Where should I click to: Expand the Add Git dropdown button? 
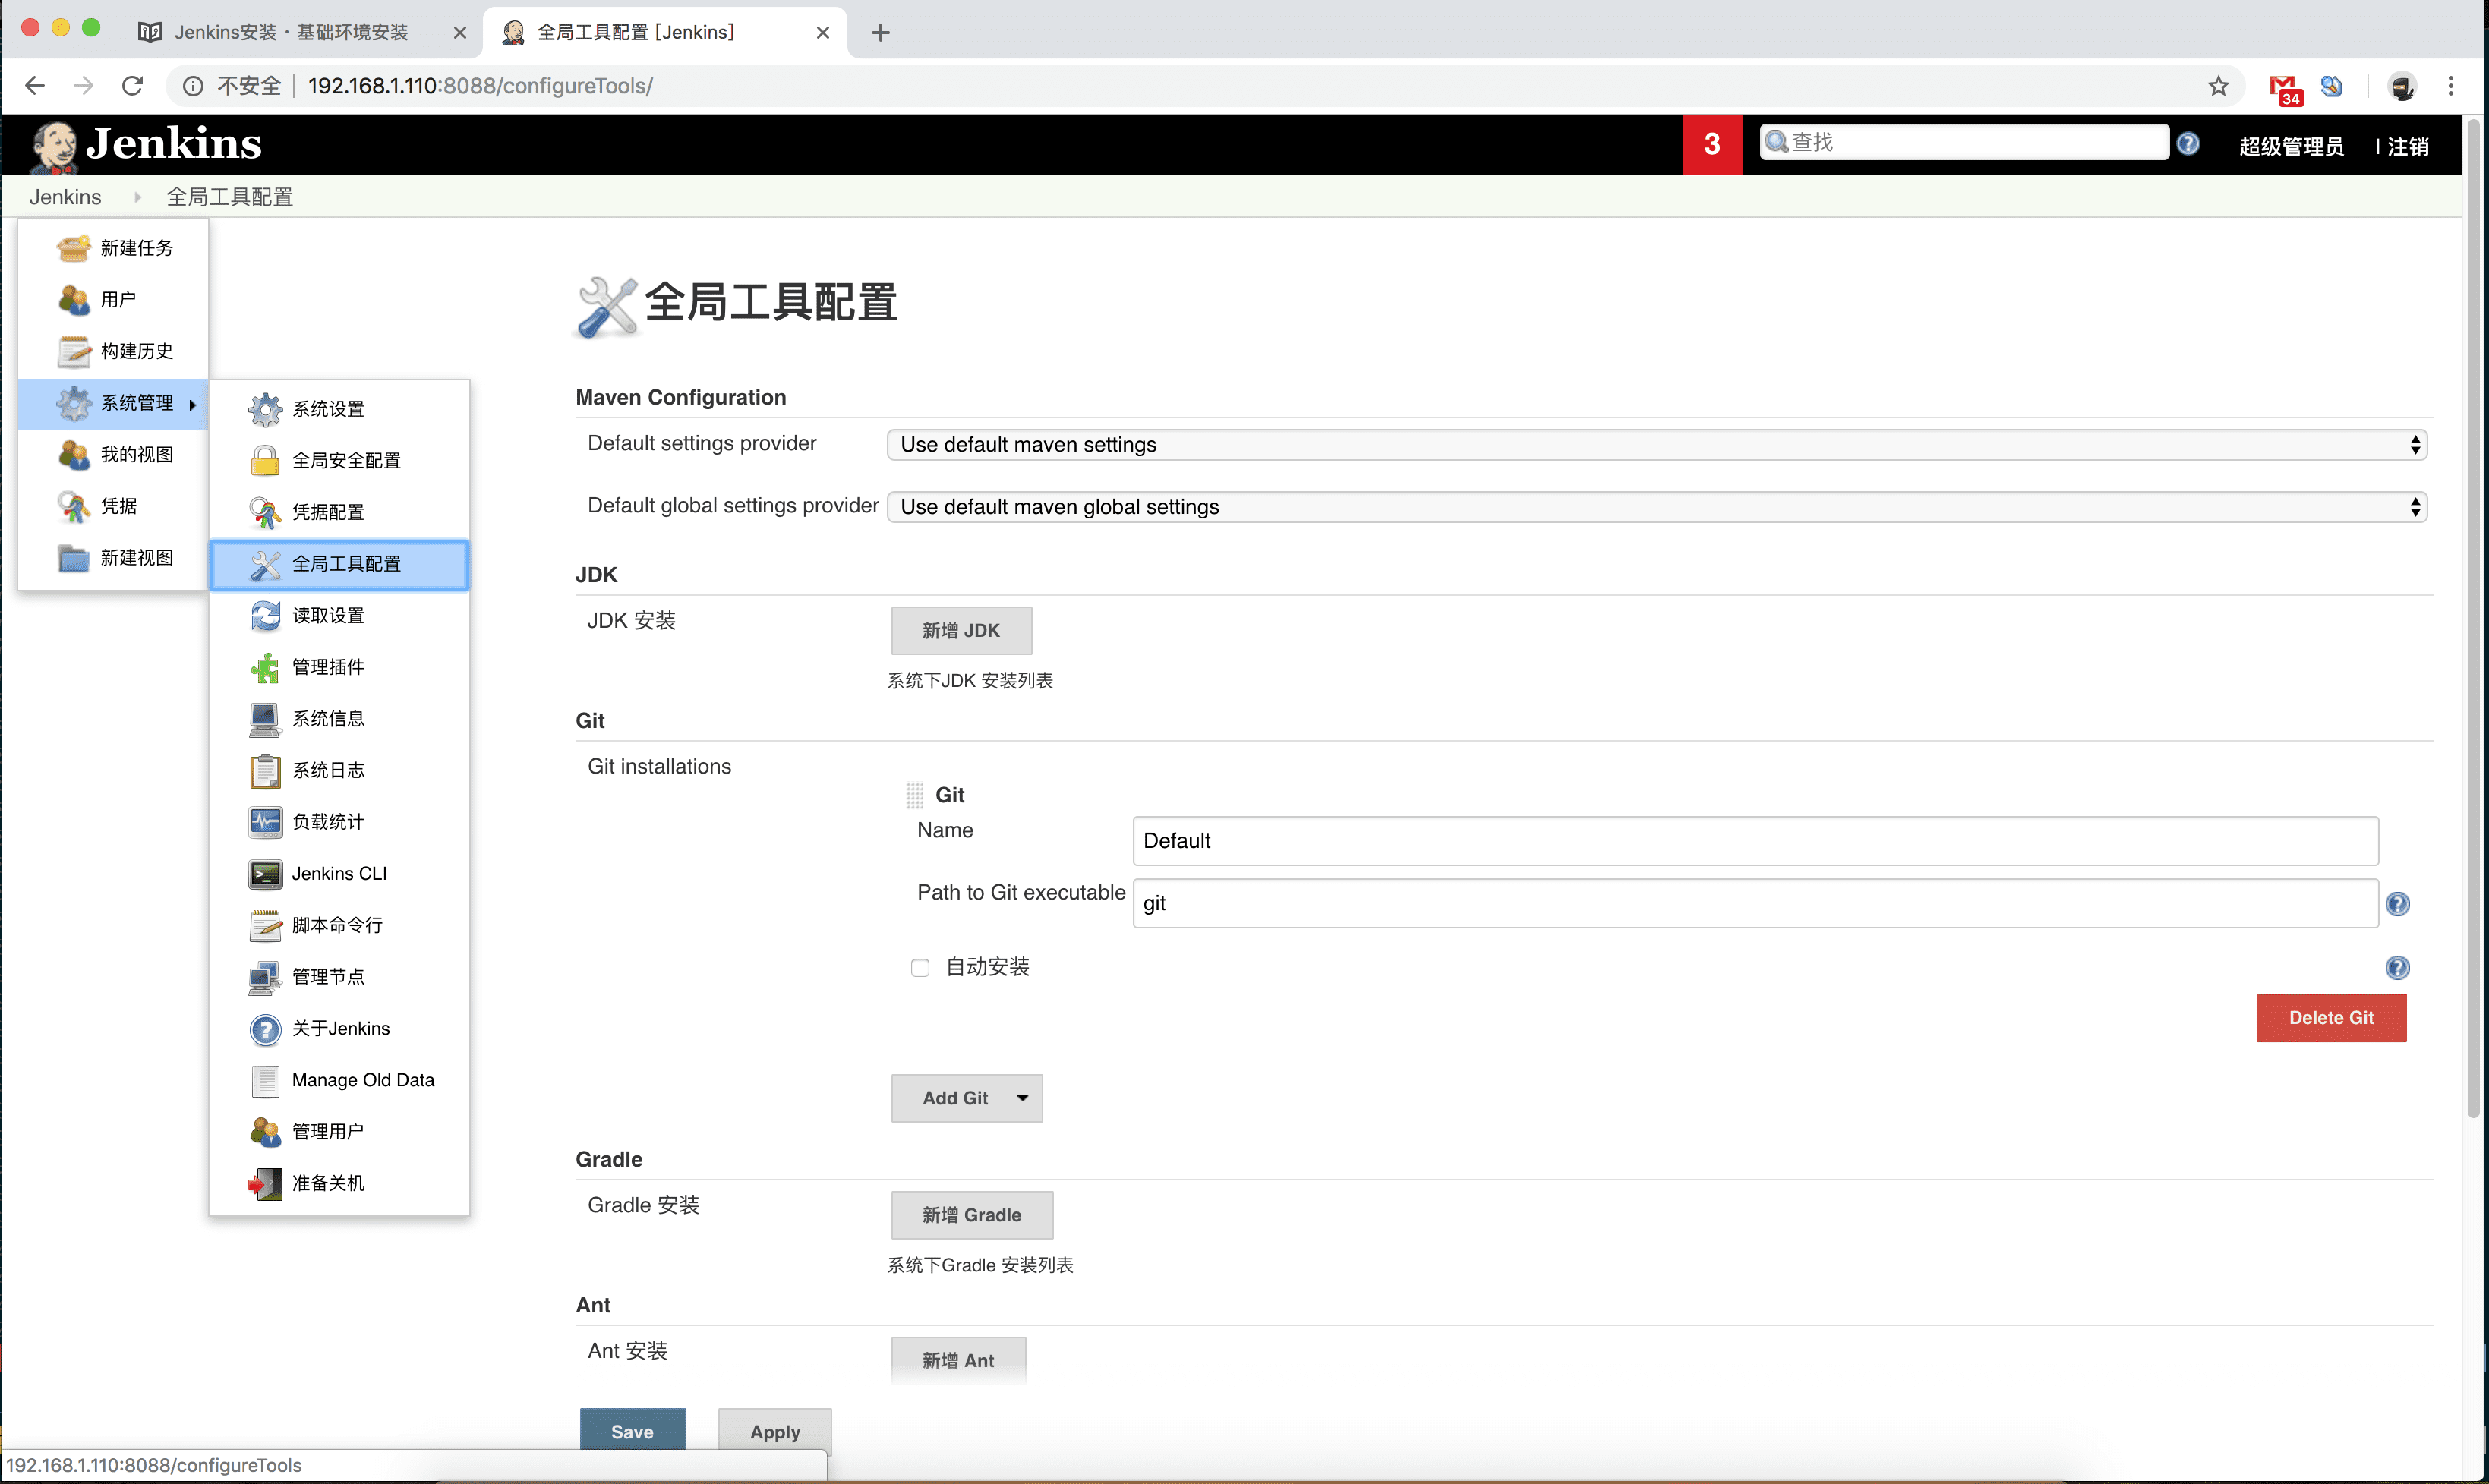pyautogui.click(x=966, y=1098)
